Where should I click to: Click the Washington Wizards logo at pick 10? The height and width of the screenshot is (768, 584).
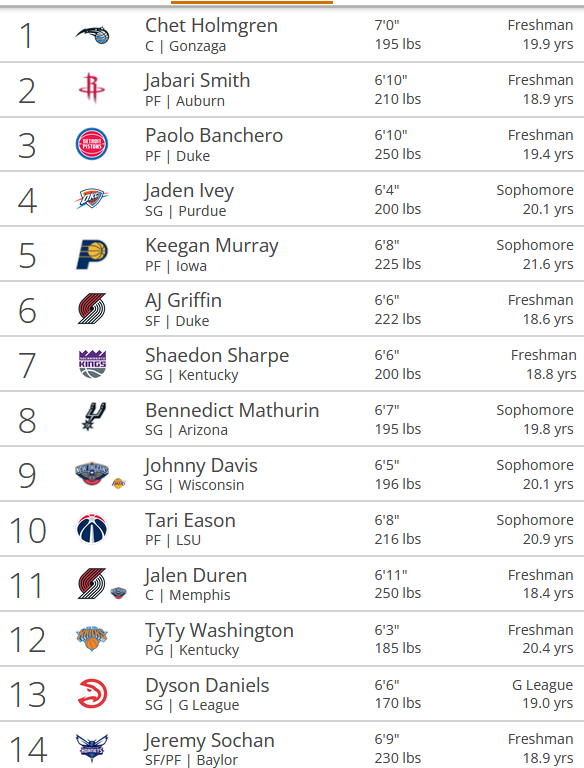tap(92, 529)
